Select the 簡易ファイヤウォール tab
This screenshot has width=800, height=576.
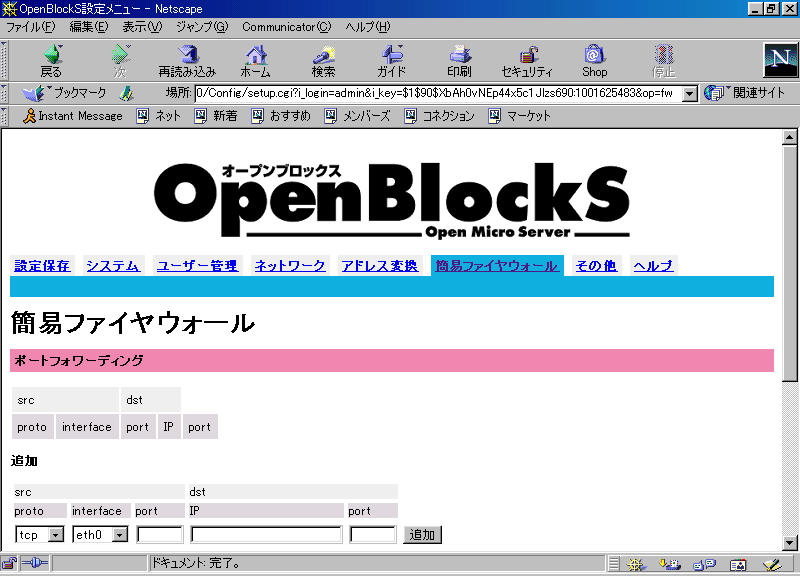click(497, 266)
